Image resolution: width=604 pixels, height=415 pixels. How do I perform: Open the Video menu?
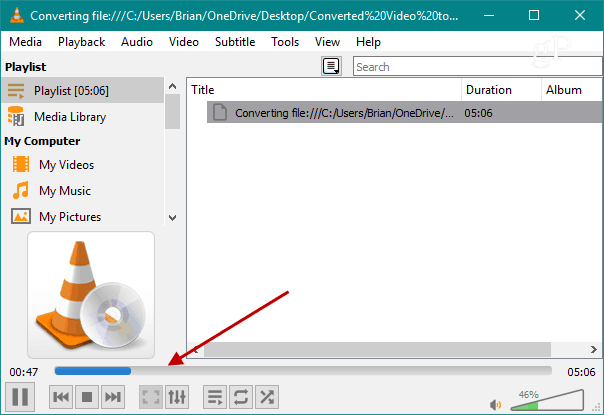[x=184, y=42]
